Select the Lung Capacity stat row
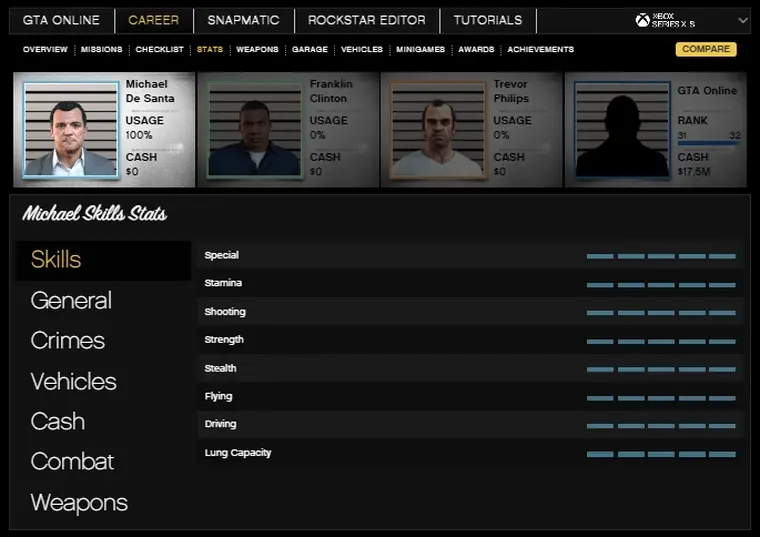The image size is (760, 537). (470, 453)
